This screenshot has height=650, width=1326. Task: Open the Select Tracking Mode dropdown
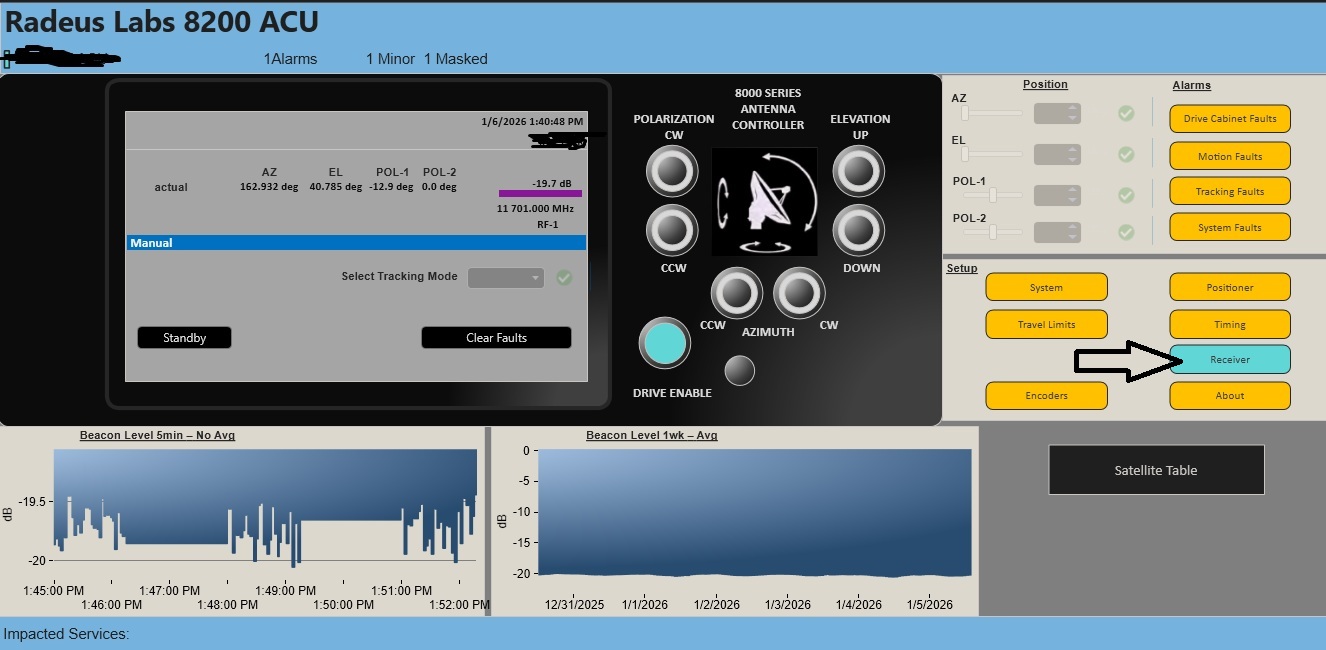(506, 277)
